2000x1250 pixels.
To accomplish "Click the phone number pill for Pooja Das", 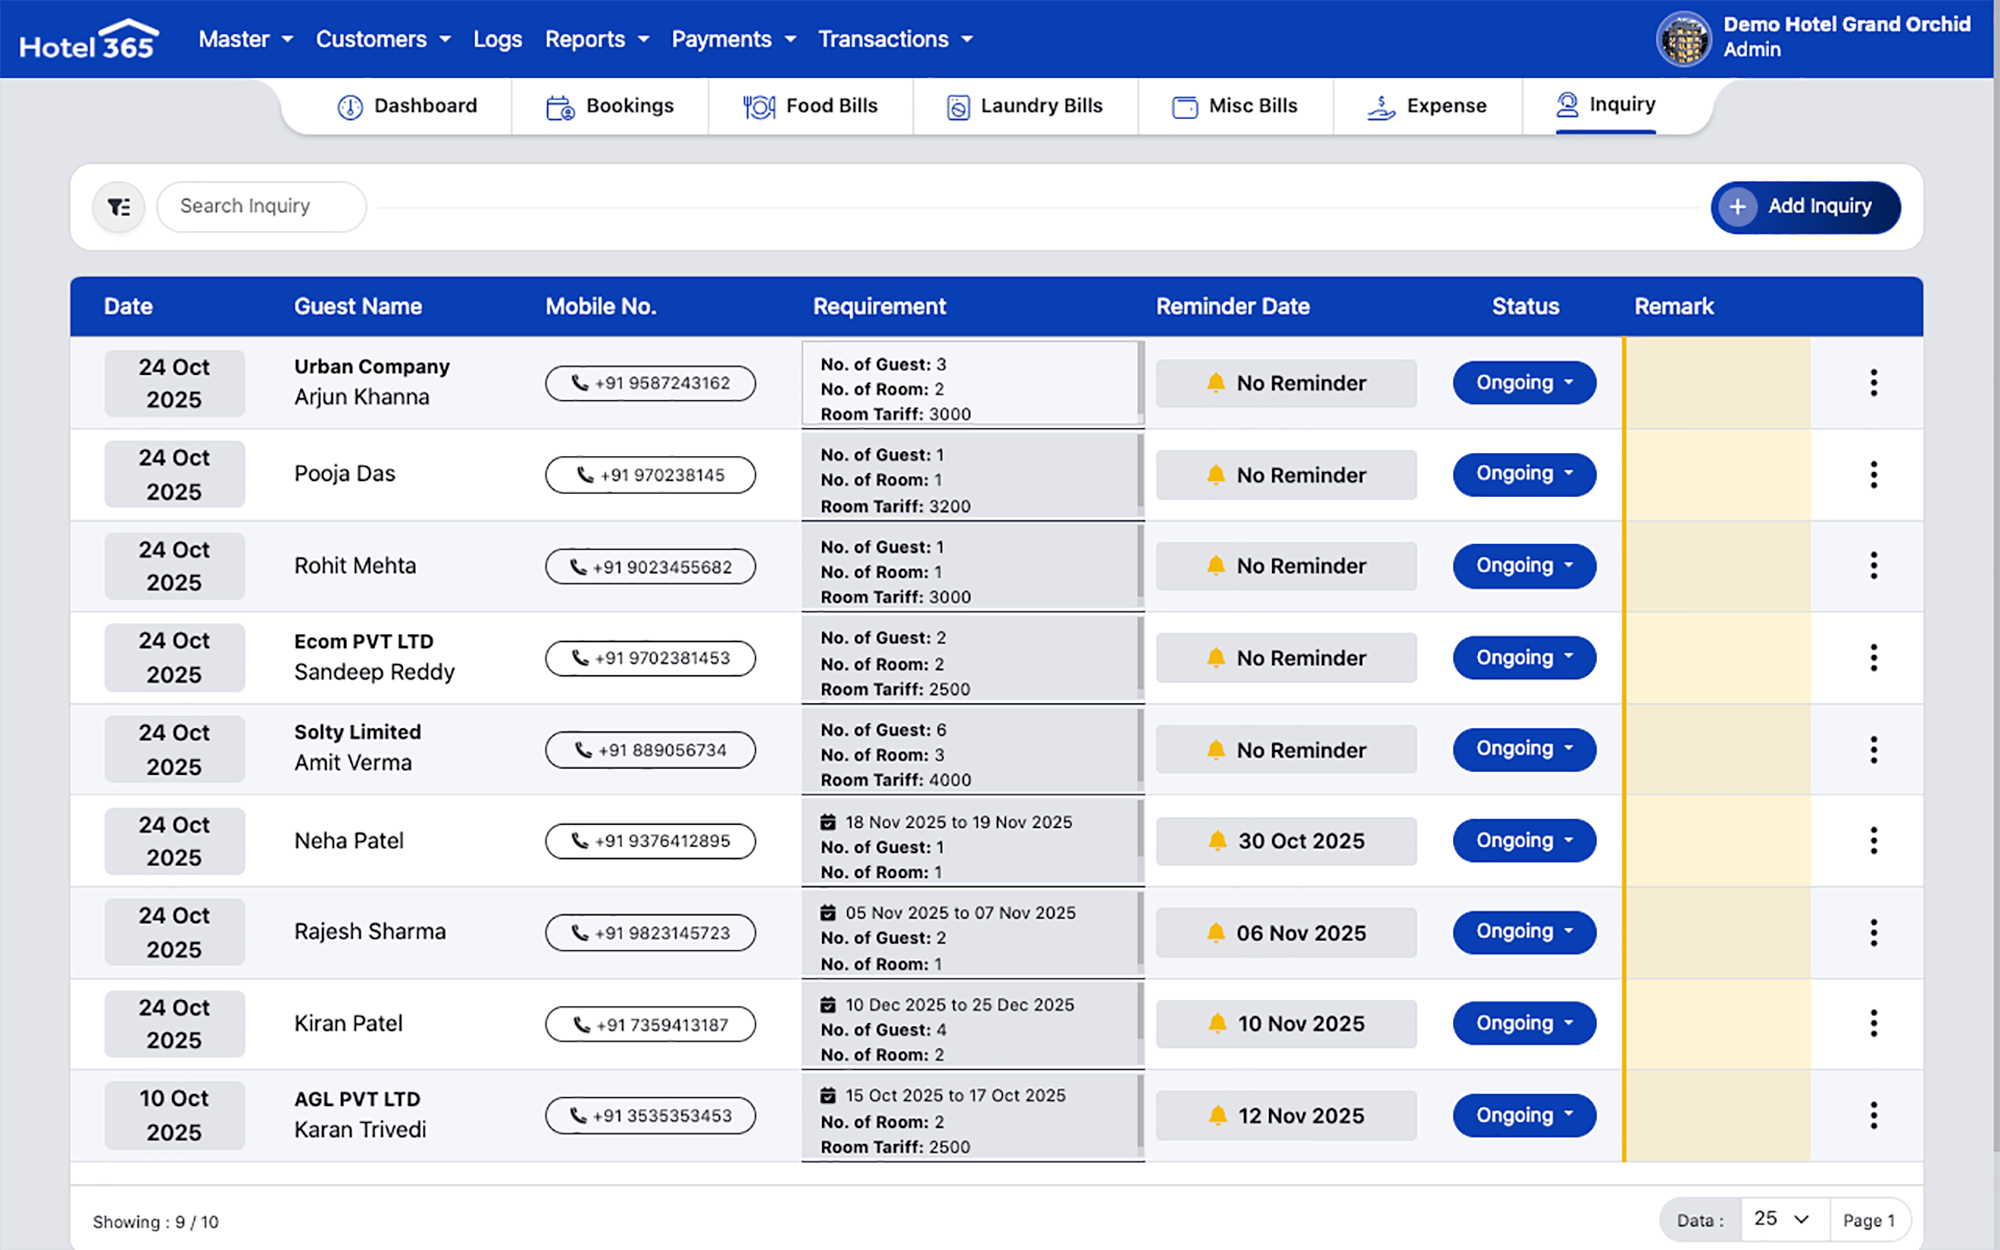I will tap(650, 475).
